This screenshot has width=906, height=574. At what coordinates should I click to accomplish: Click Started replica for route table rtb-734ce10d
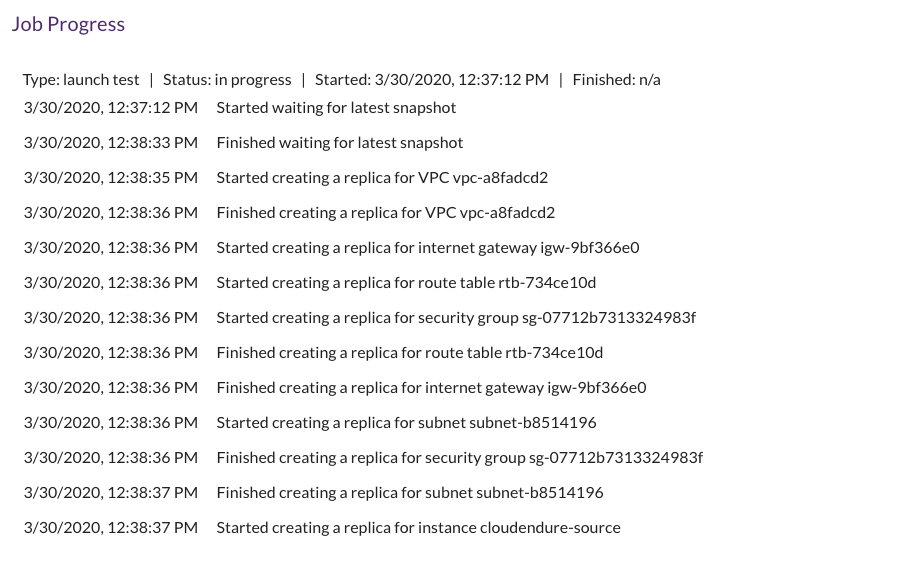[406, 283]
